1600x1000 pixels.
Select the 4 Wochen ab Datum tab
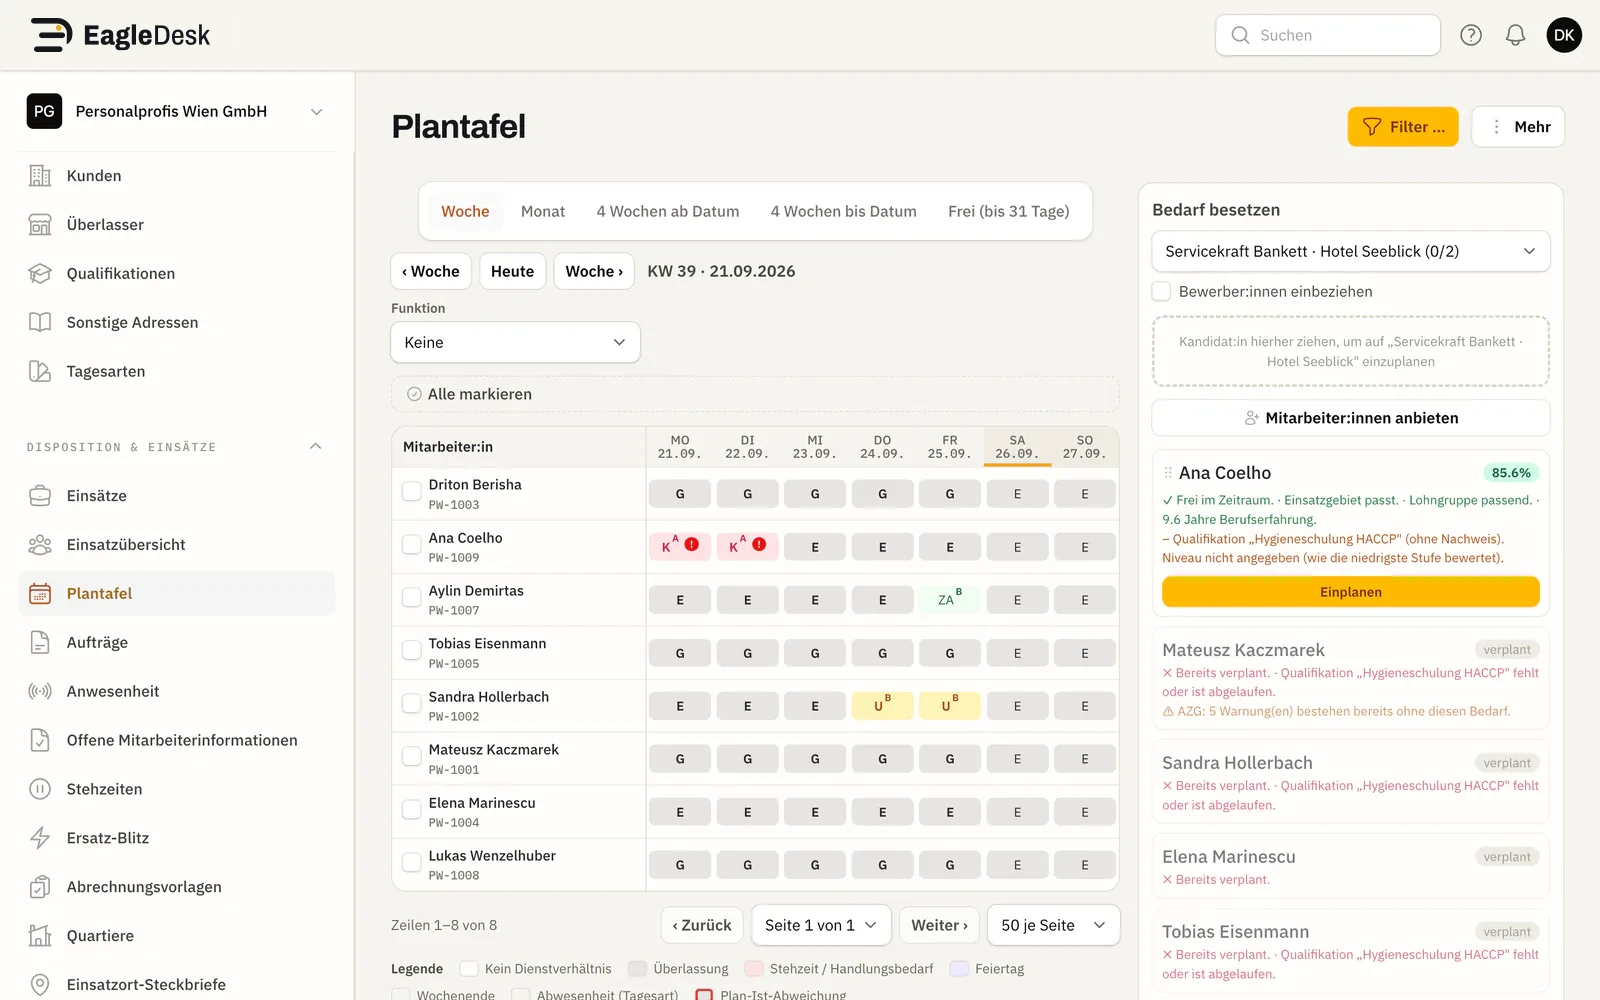coord(668,211)
